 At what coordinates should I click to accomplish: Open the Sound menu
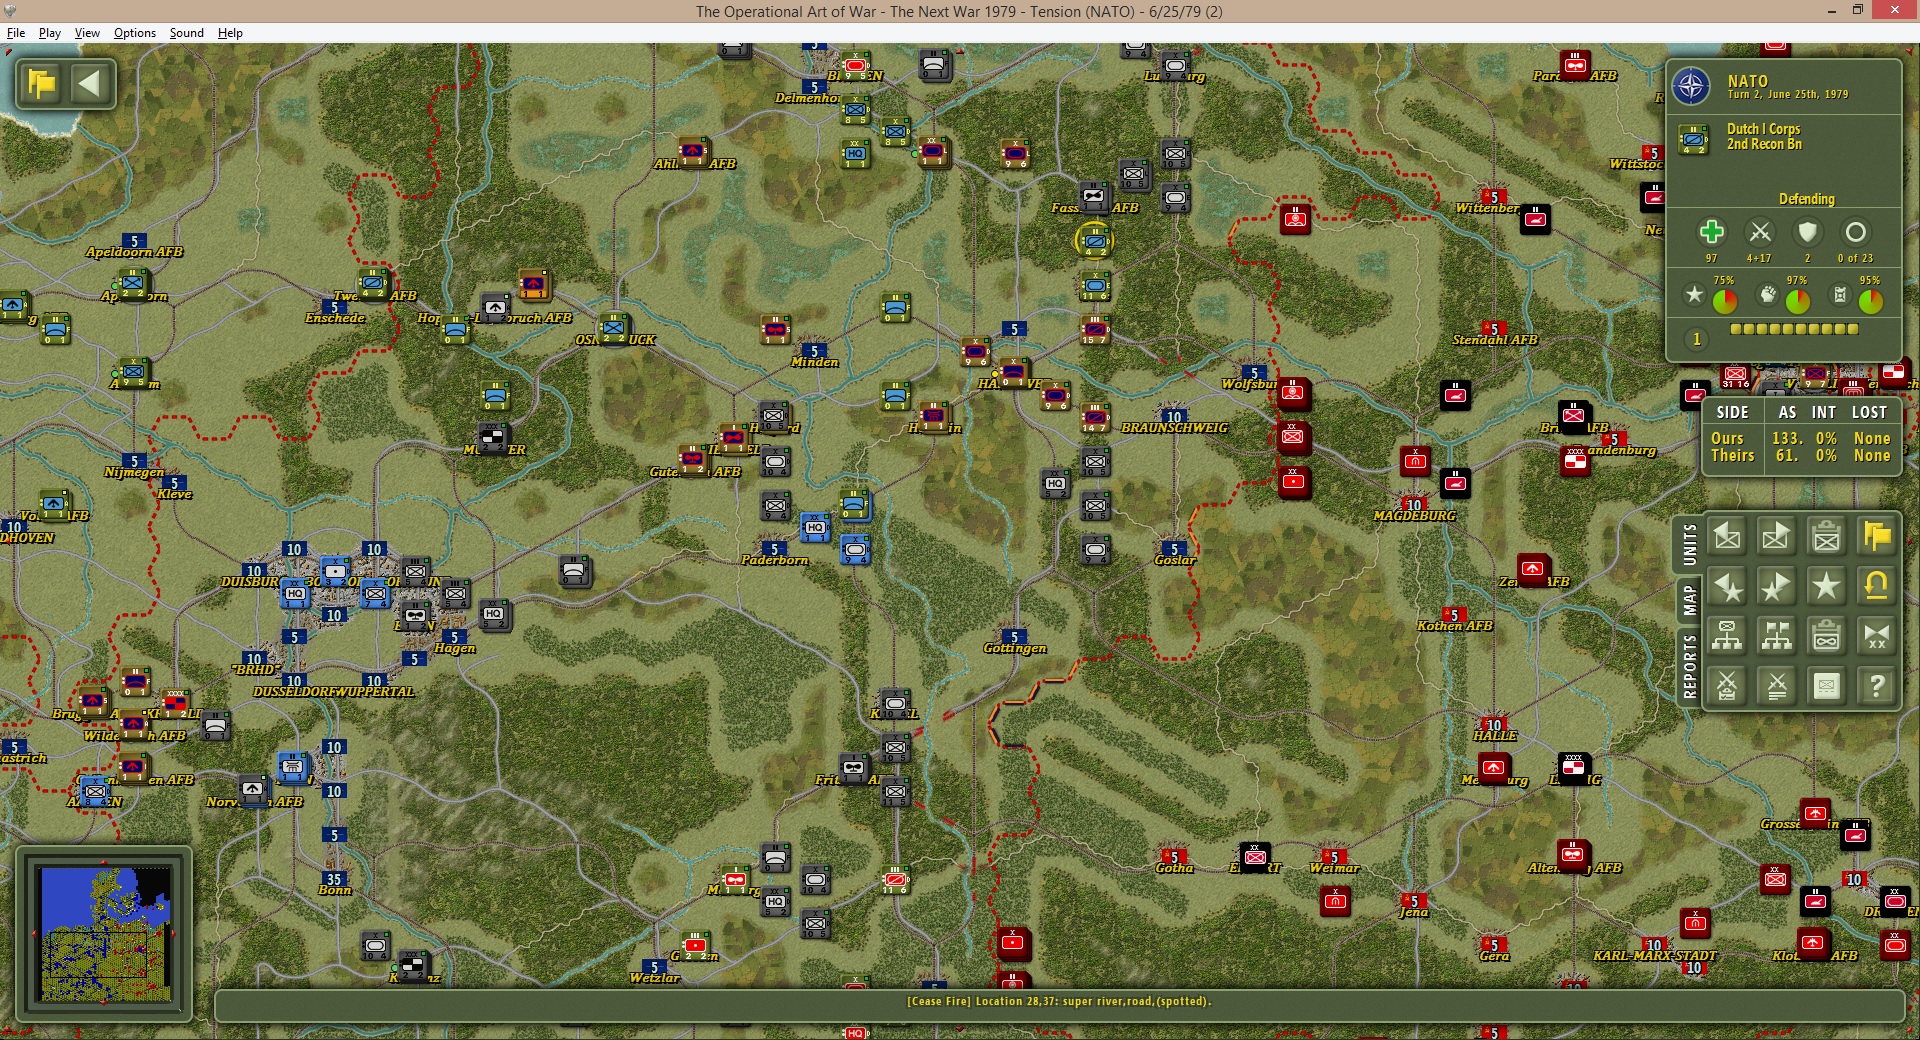(186, 33)
